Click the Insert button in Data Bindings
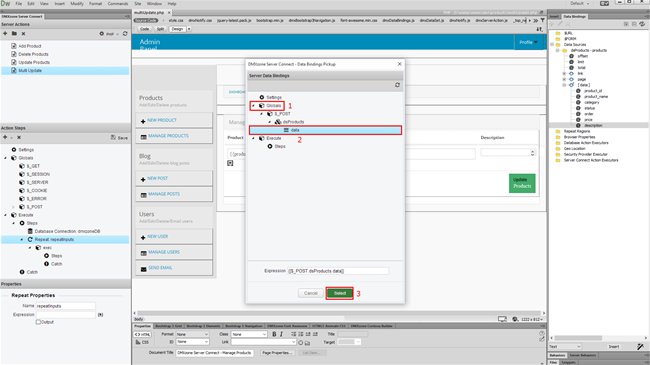Screen dimensions: 650x365 [x=614, y=347]
